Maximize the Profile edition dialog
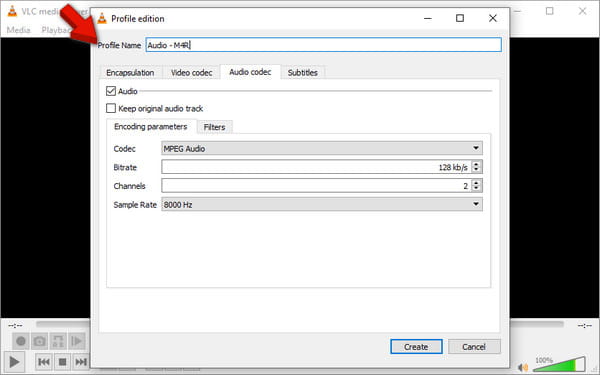Screen dimensions: 600x375 click(460, 18)
